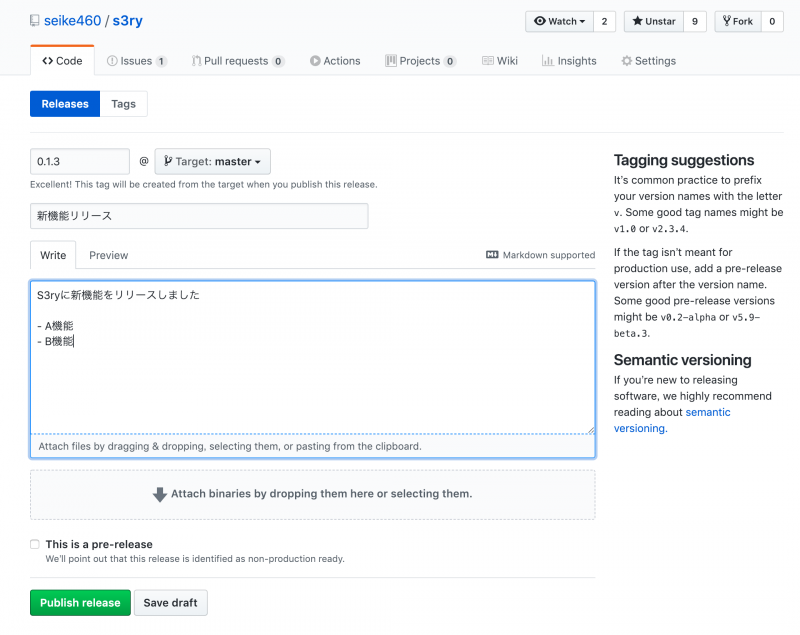Open the Watch dropdown menu
This screenshot has width=800, height=635.
tap(559, 21)
